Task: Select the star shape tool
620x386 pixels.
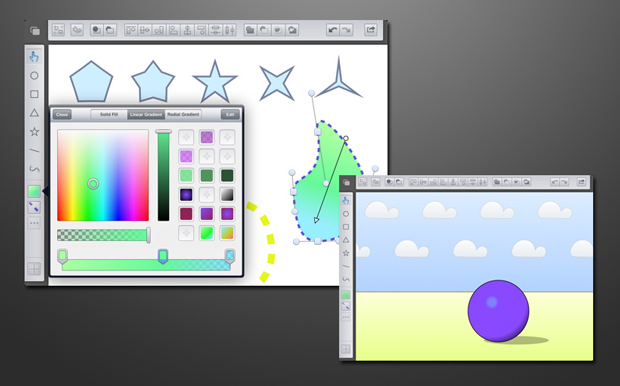Action: [34, 131]
